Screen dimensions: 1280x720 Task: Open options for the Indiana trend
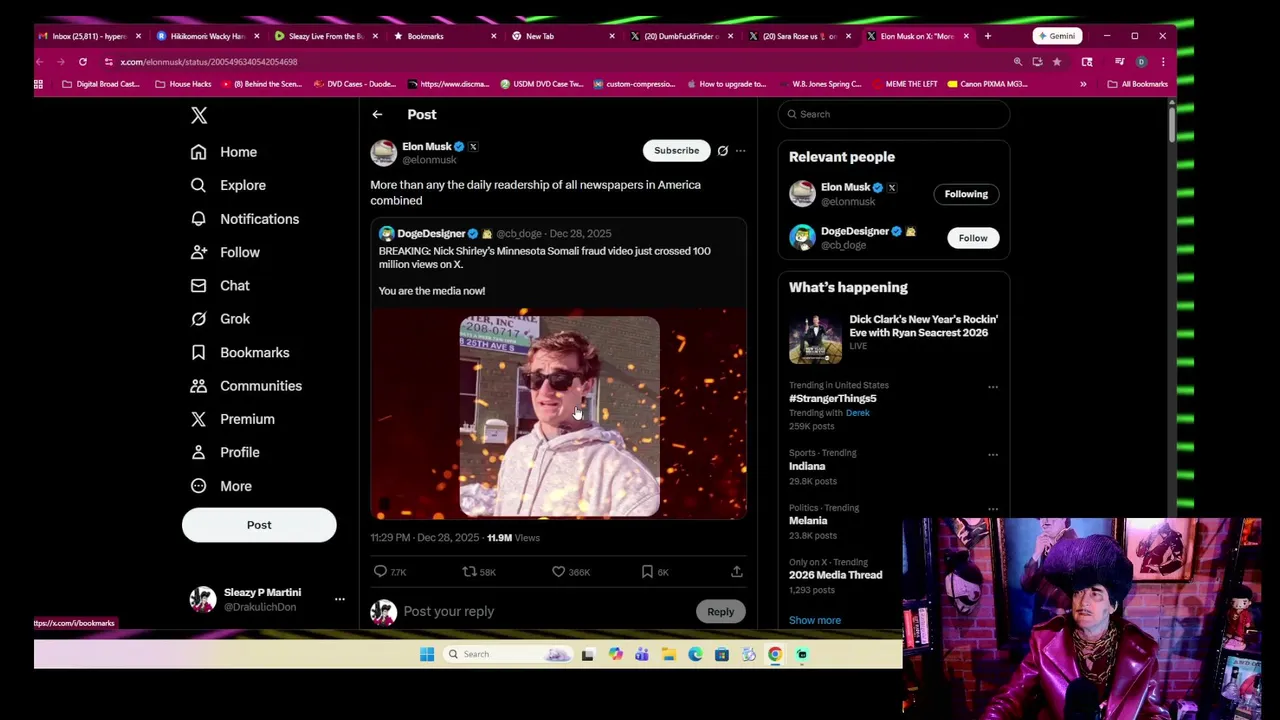point(993,455)
